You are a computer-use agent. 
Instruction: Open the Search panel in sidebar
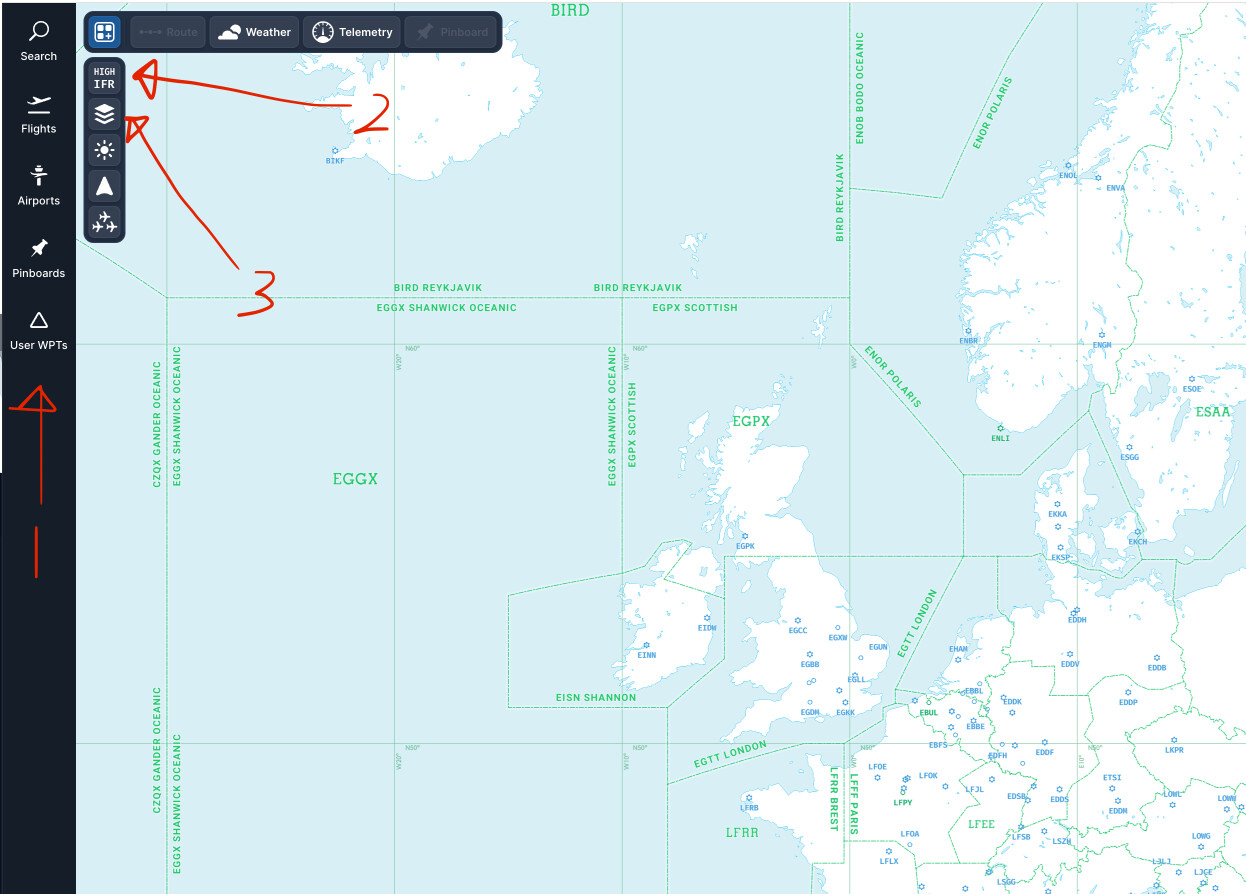[38, 41]
